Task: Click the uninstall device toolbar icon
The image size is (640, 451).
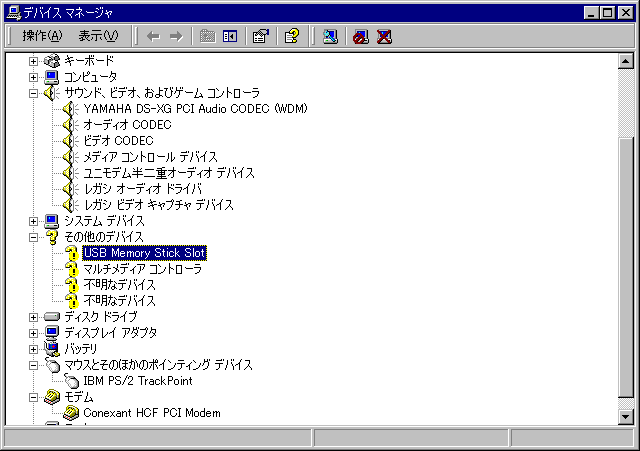Action: coord(384,37)
